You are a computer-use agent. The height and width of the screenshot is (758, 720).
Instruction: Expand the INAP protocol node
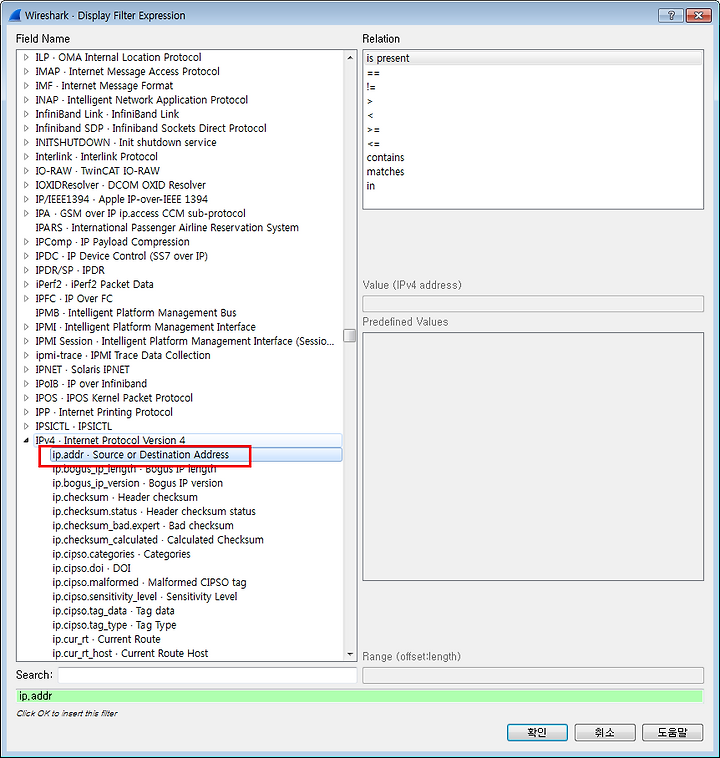coord(26,100)
